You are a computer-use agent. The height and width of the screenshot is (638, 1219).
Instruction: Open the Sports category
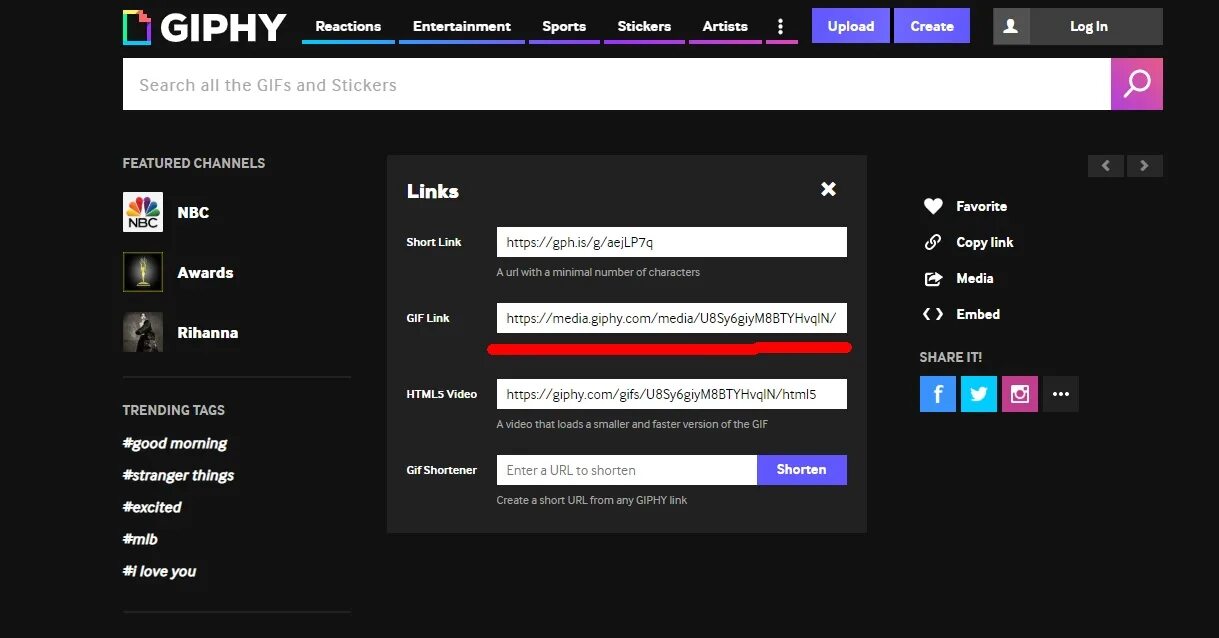(x=564, y=26)
